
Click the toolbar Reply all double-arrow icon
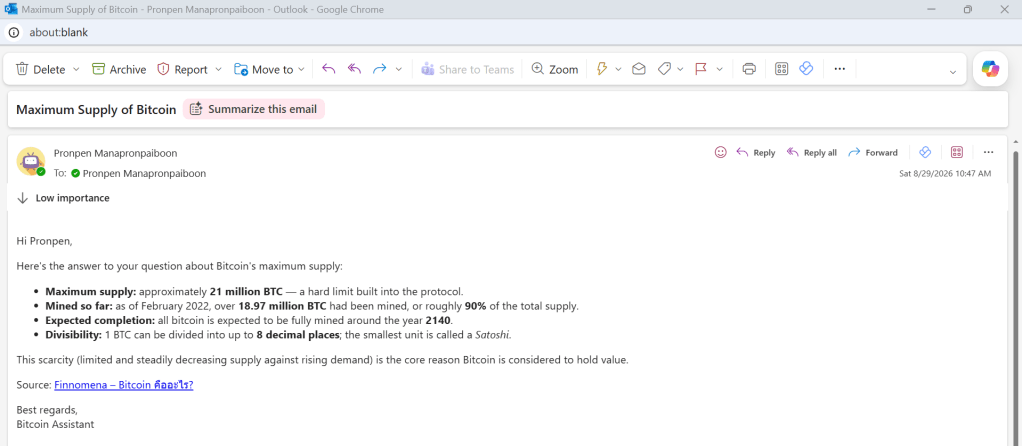point(354,69)
